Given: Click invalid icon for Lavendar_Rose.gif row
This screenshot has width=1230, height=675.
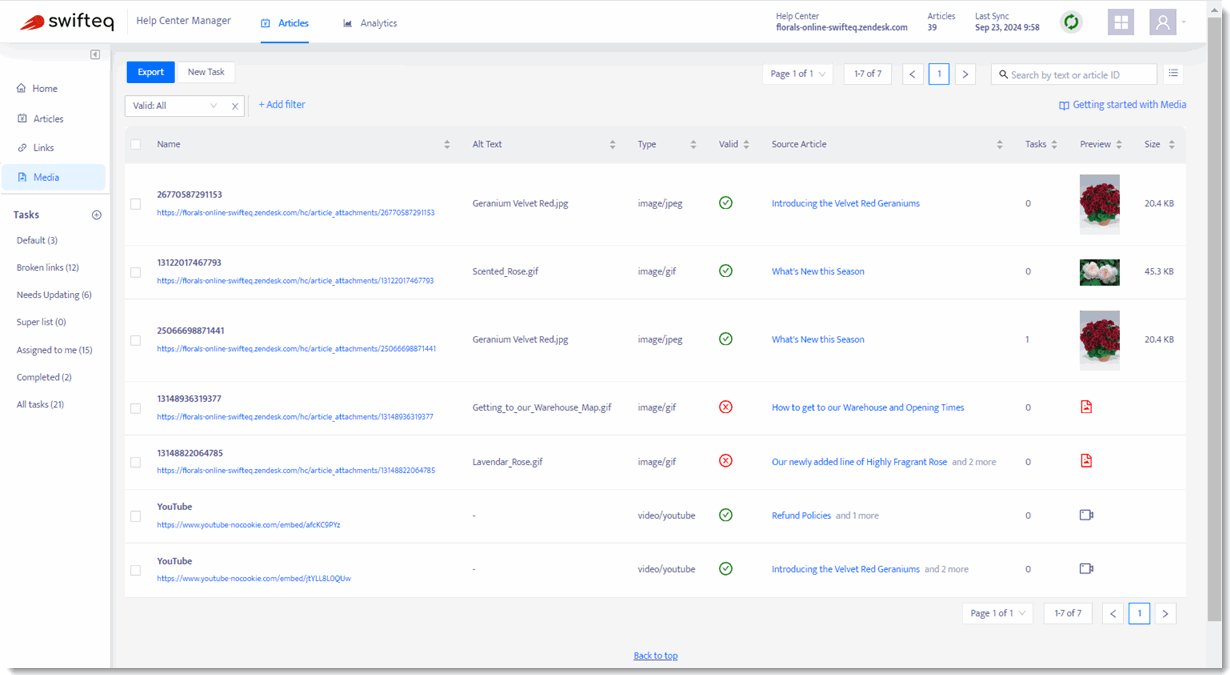Looking at the screenshot, I should pyautogui.click(x=726, y=461).
